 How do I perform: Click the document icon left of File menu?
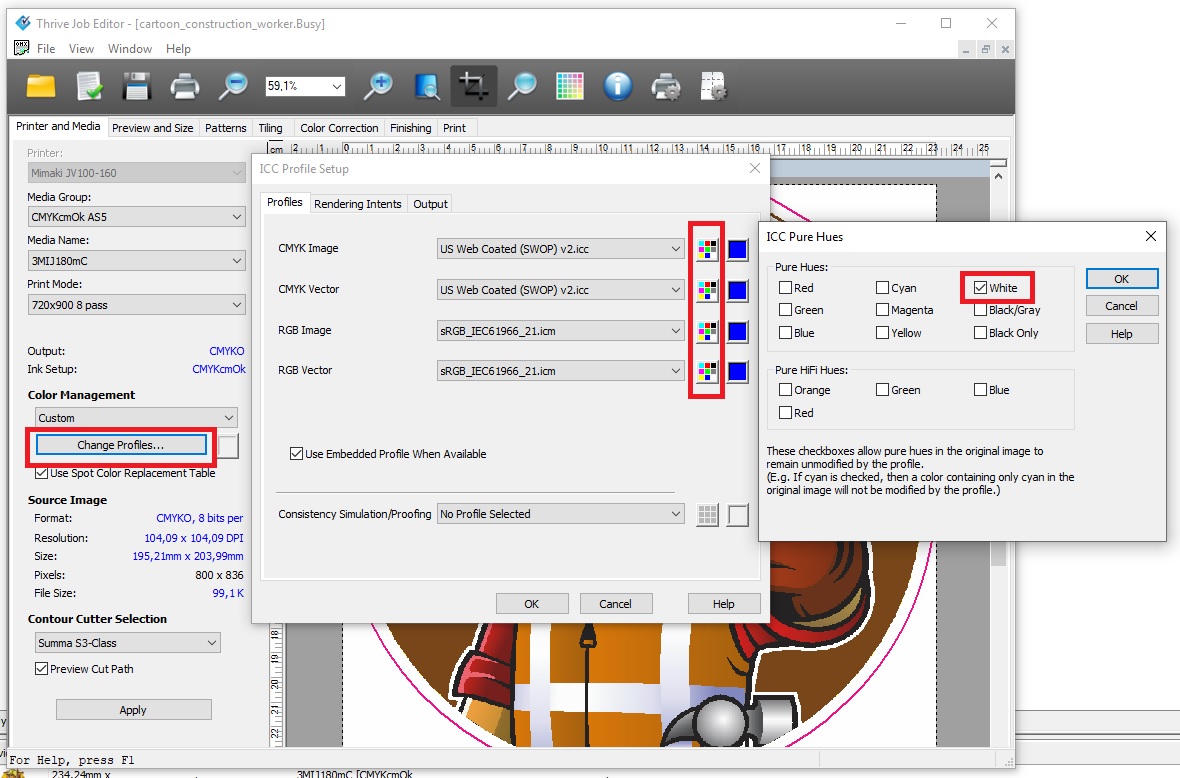[x=21, y=48]
